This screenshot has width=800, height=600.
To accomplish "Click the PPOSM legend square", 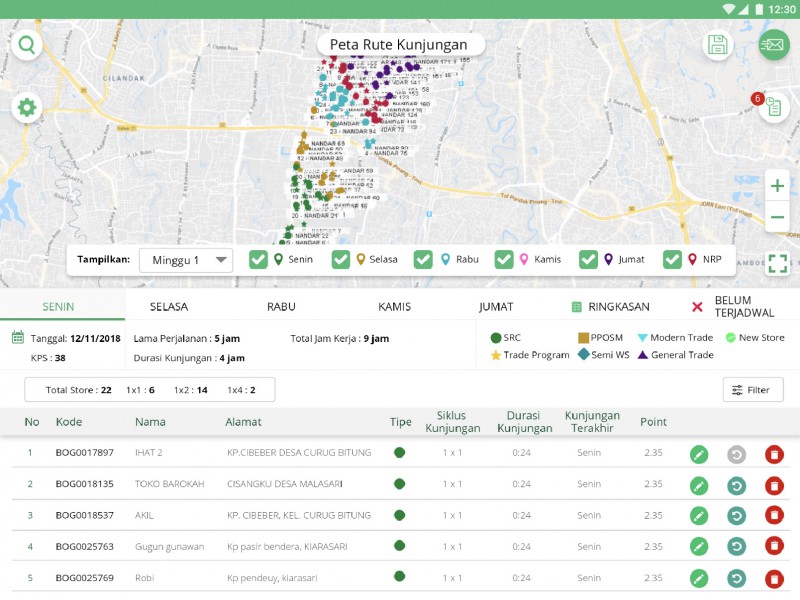I will tap(583, 338).
